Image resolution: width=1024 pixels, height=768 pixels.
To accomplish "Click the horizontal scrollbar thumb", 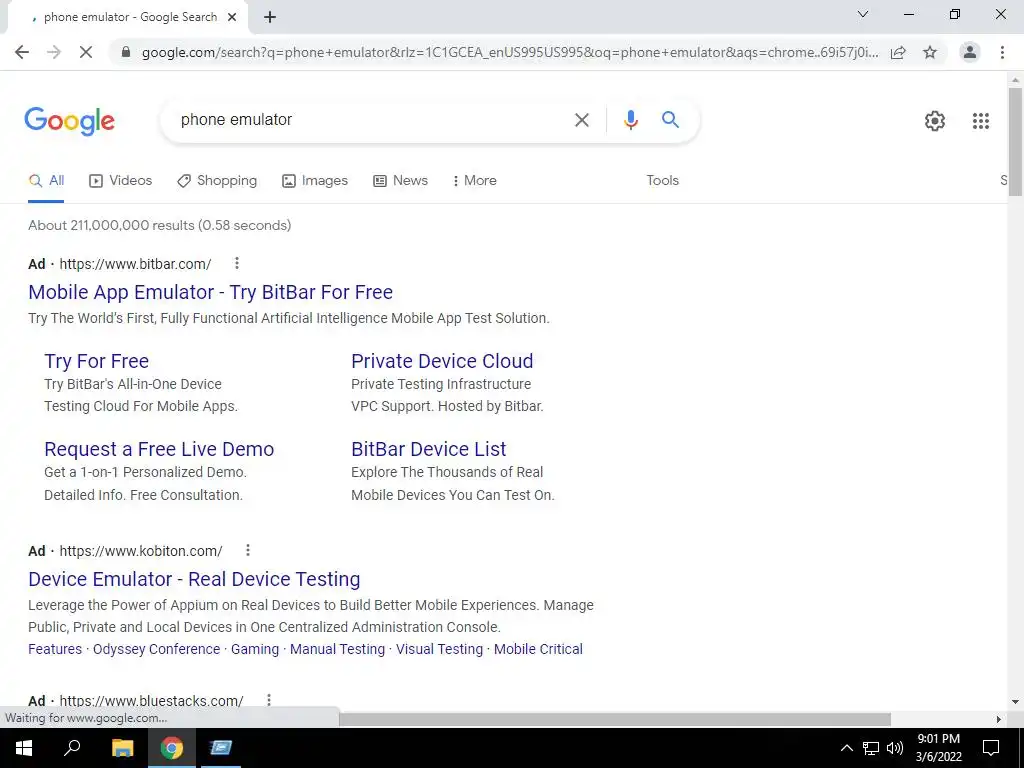I will [615, 719].
